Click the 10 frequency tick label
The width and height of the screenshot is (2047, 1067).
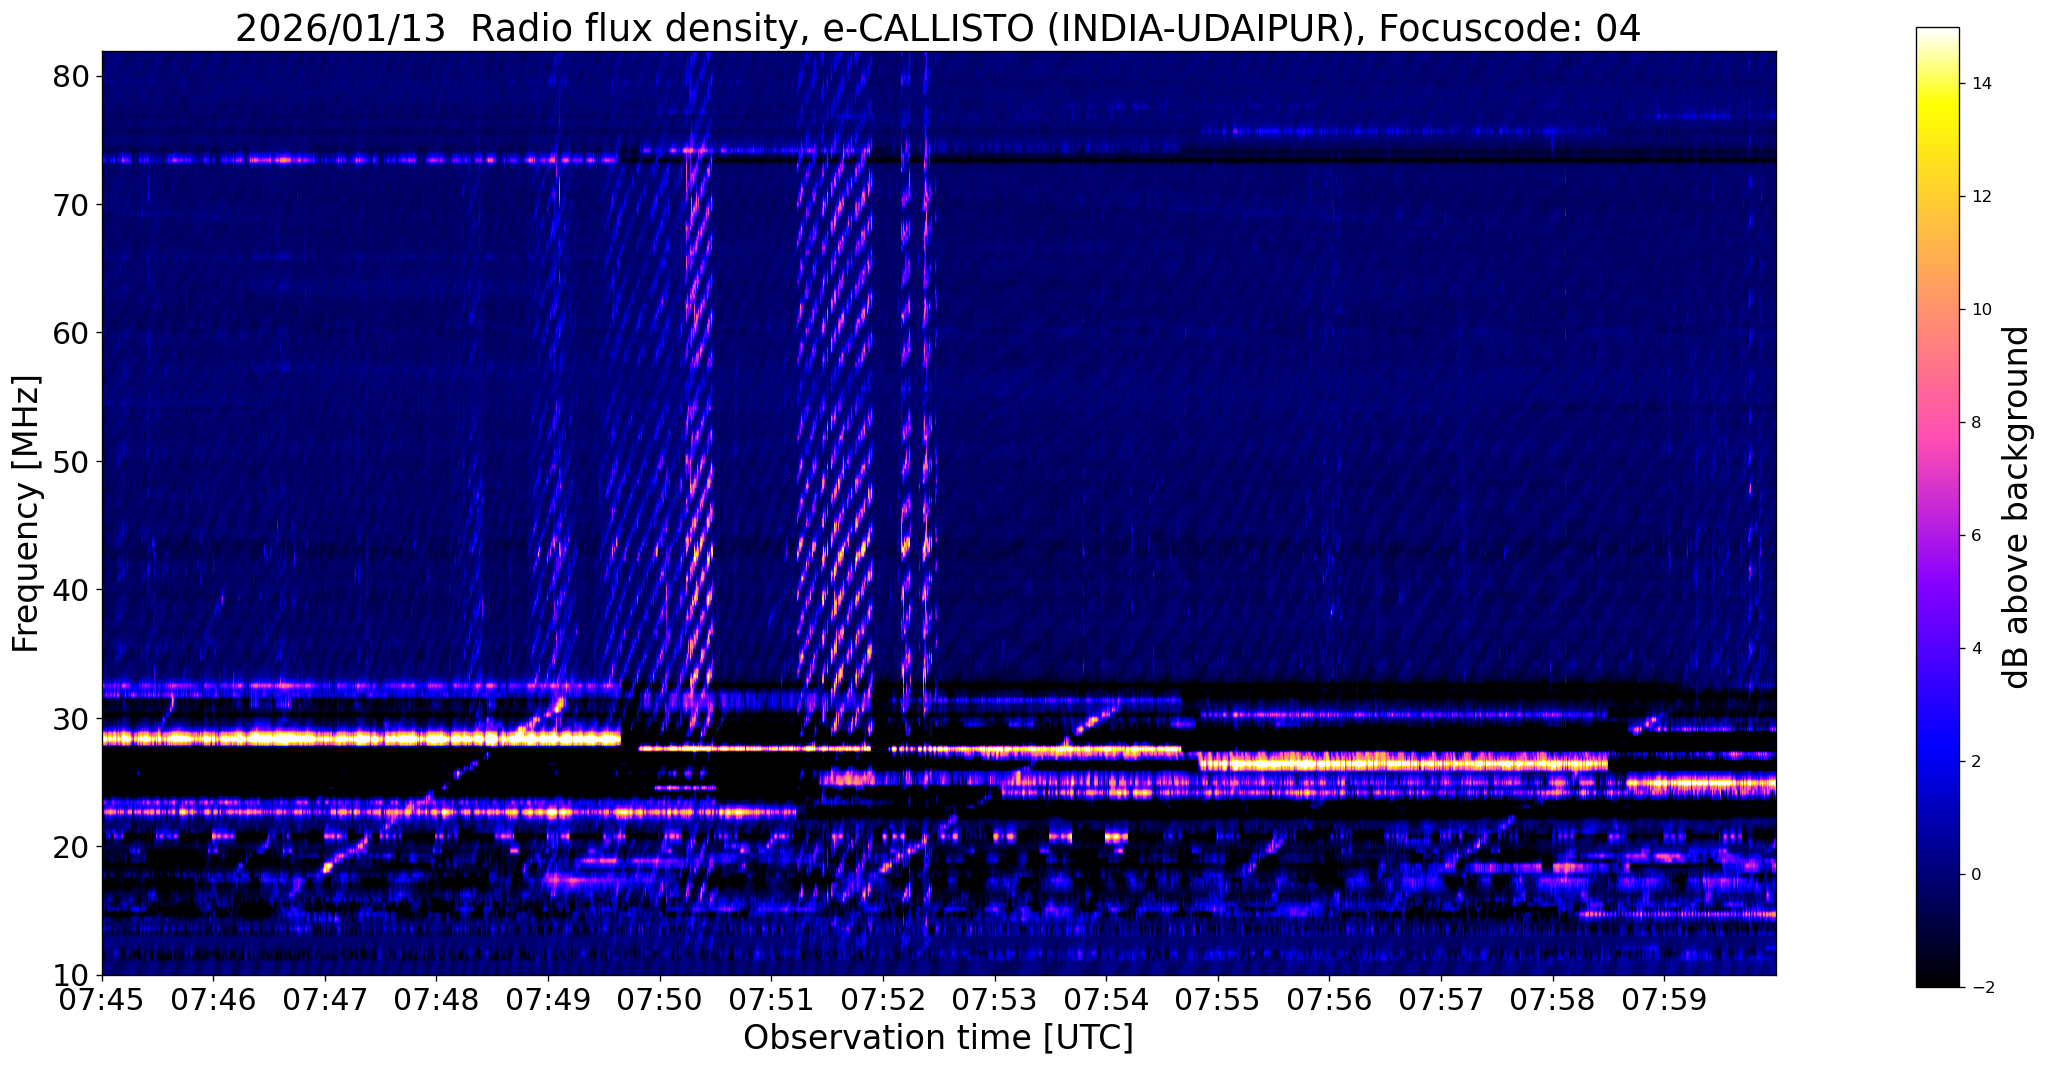[70, 975]
